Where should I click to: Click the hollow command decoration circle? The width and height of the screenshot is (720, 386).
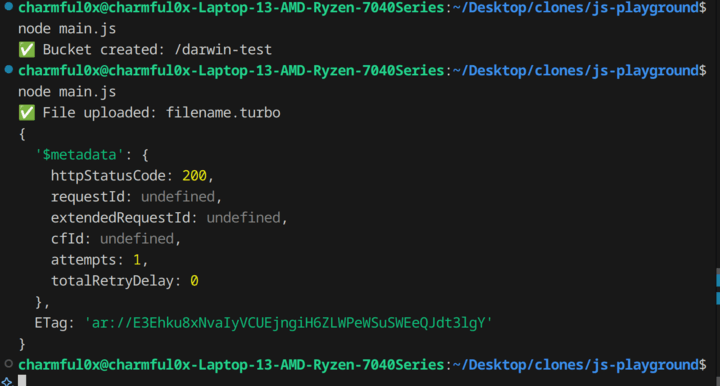(8, 364)
